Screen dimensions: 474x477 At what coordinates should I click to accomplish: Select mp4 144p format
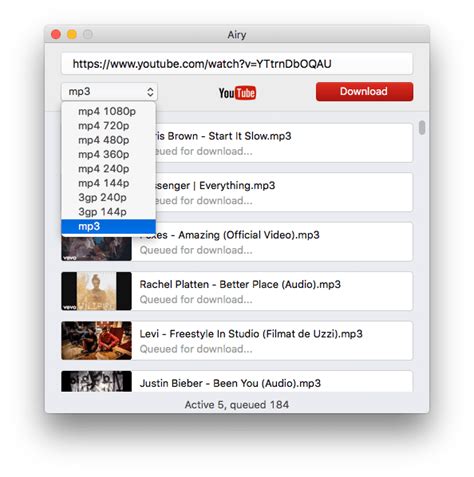click(x=108, y=183)
